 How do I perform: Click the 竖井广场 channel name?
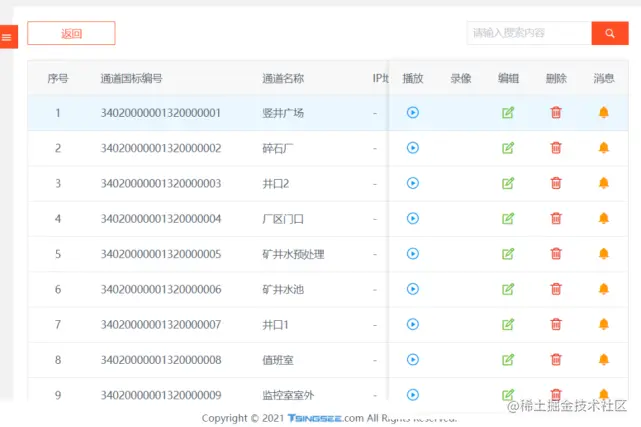coord(283,113)
